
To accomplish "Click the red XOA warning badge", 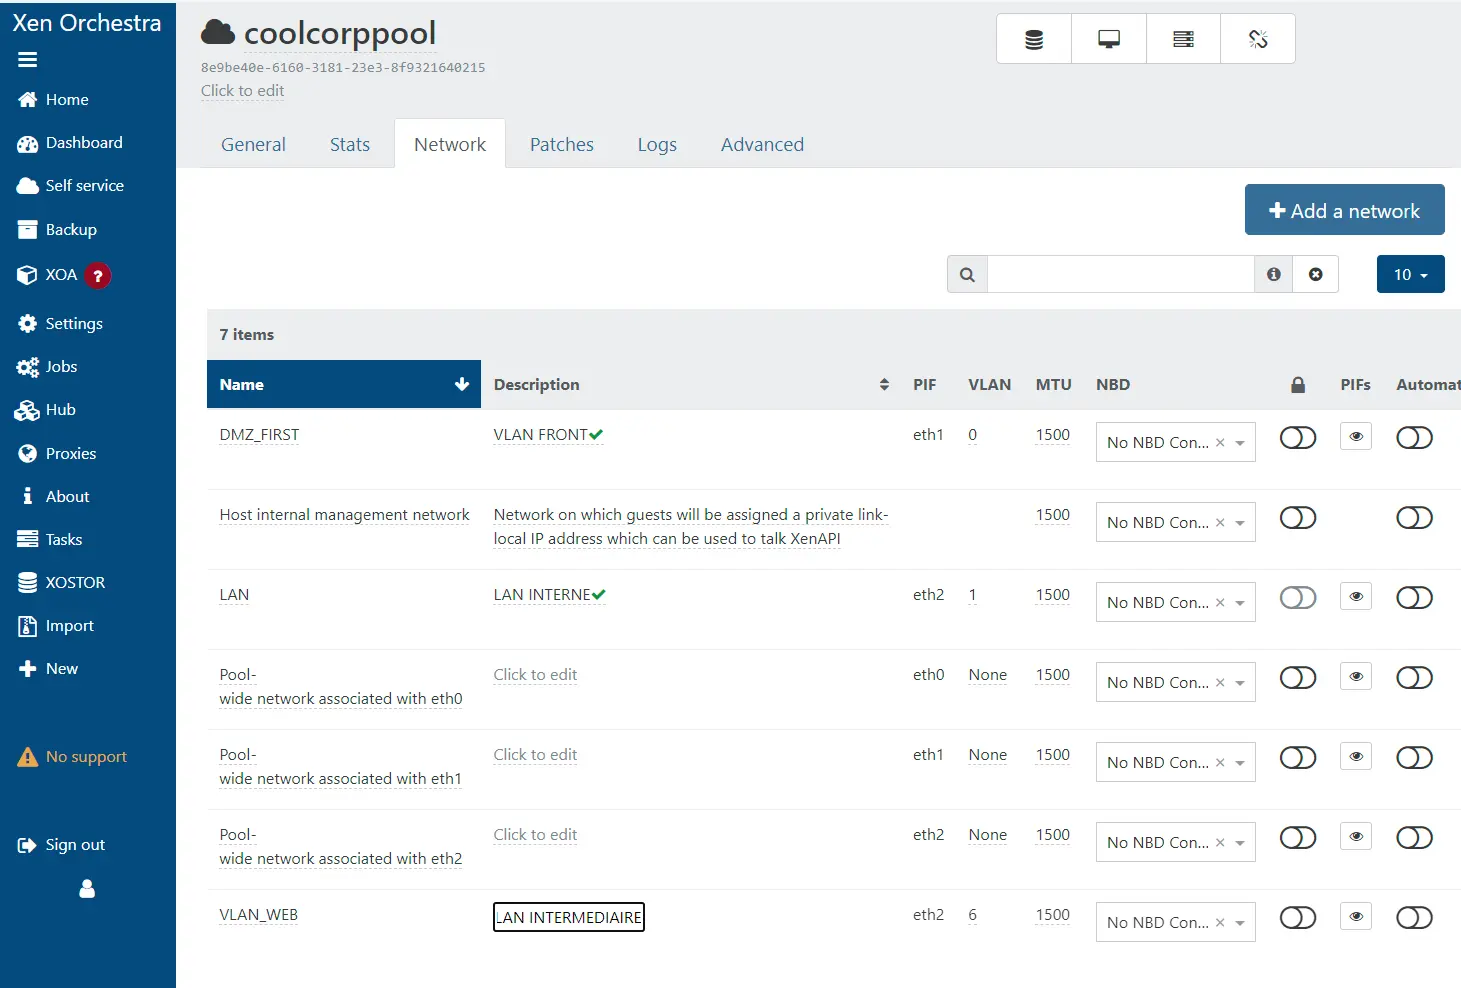I will point(97,276).
